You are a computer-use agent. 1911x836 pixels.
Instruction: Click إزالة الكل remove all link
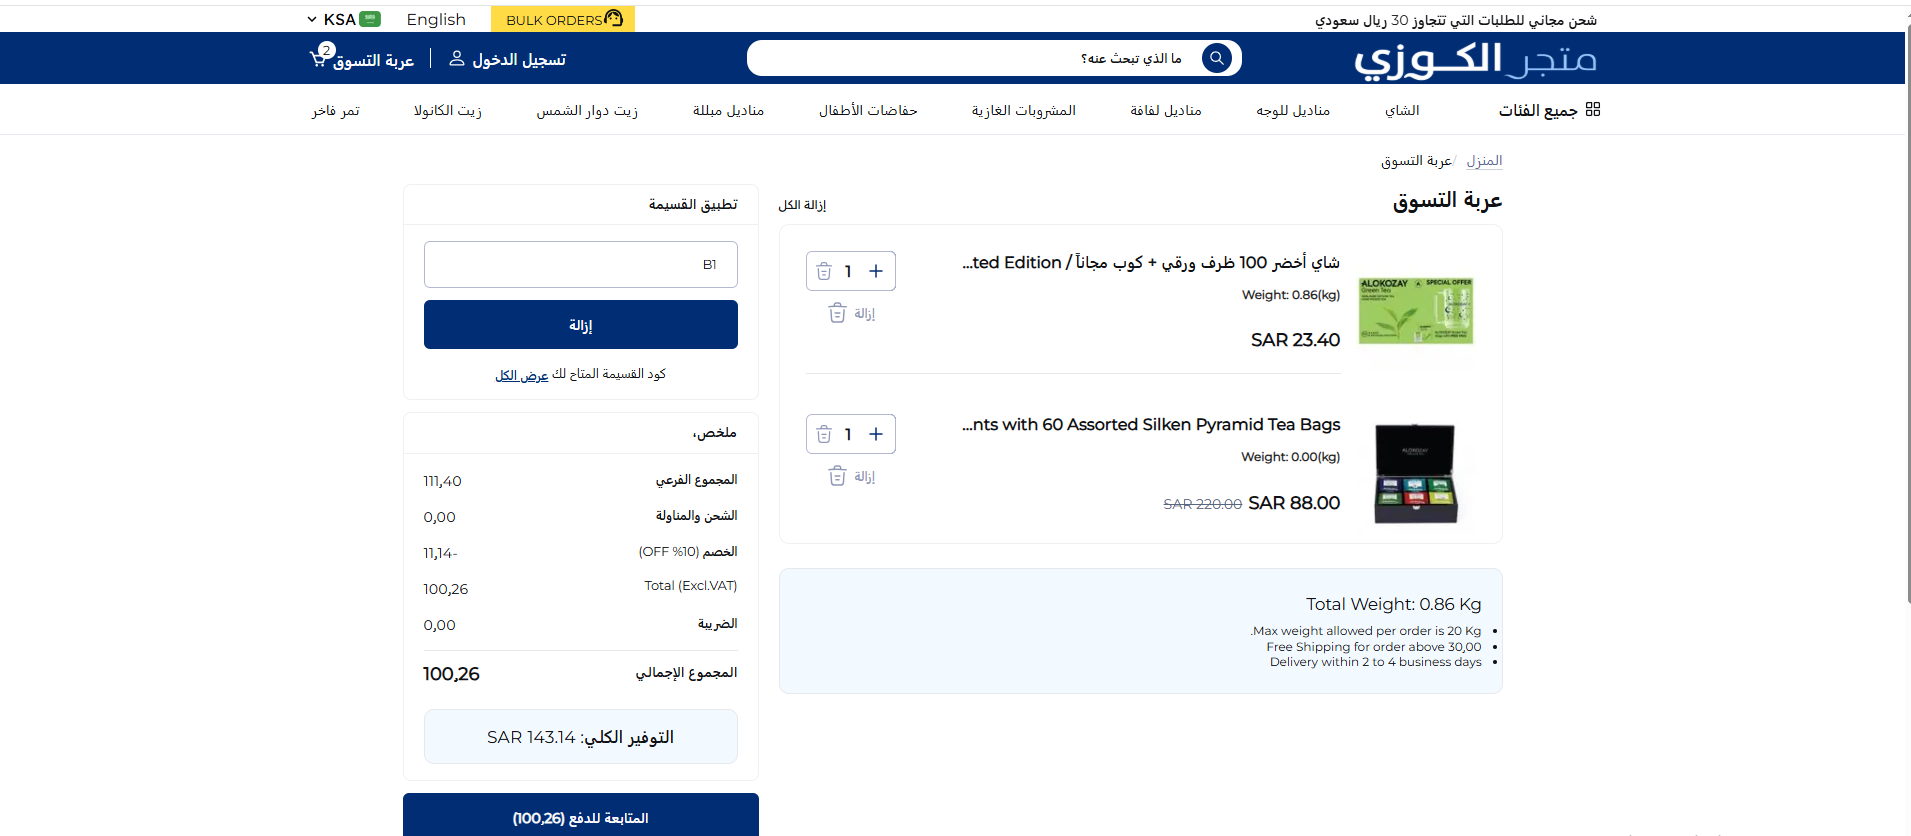[802, 205]
